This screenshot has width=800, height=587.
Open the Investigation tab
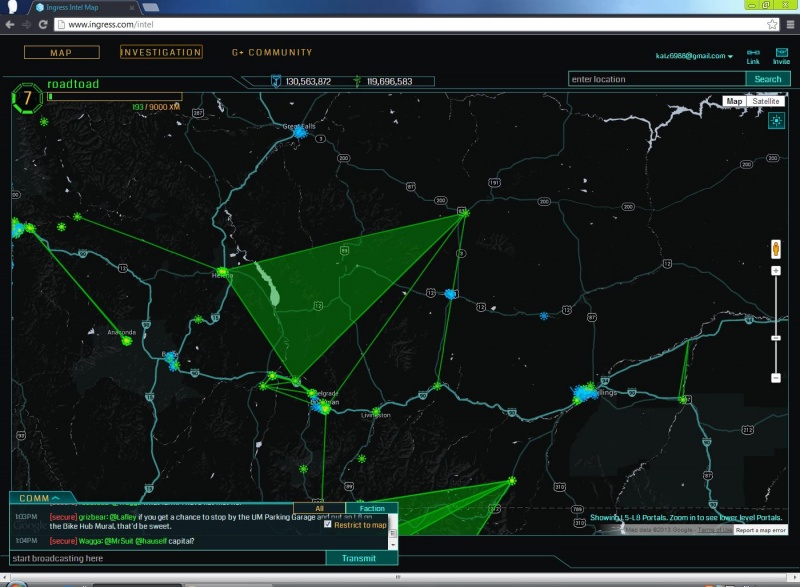[161, 52]
